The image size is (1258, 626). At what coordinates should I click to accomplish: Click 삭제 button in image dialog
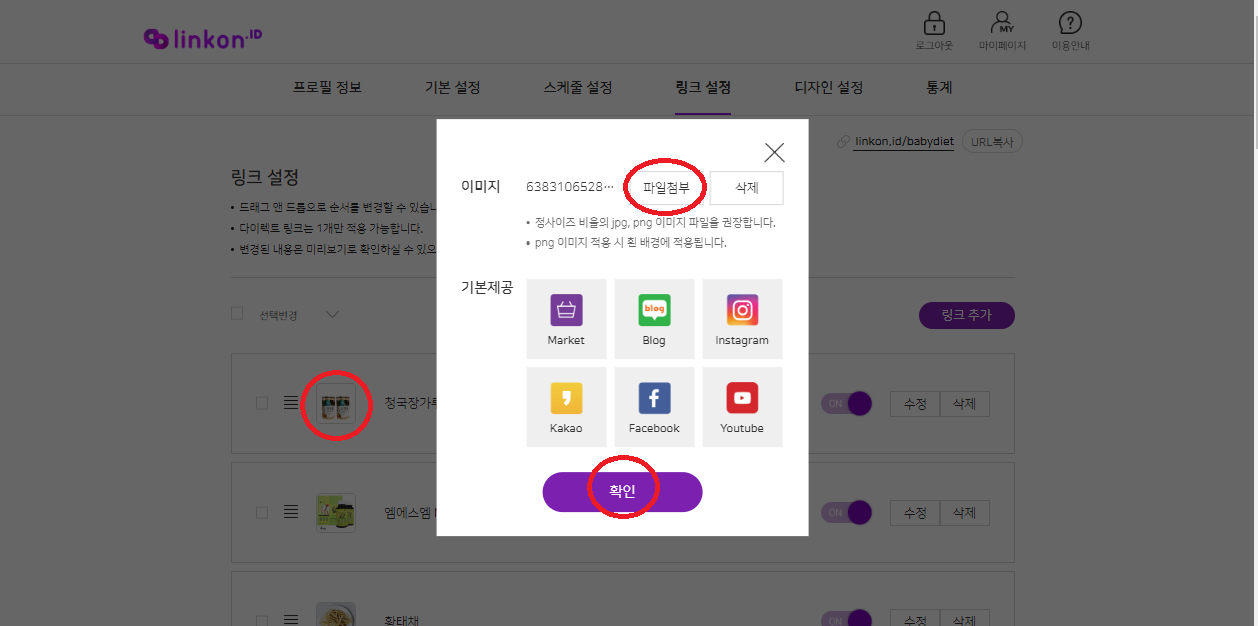click(746, 188)
